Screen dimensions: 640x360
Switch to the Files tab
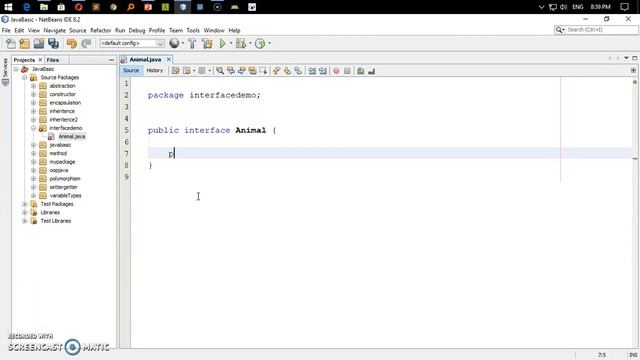53,60
